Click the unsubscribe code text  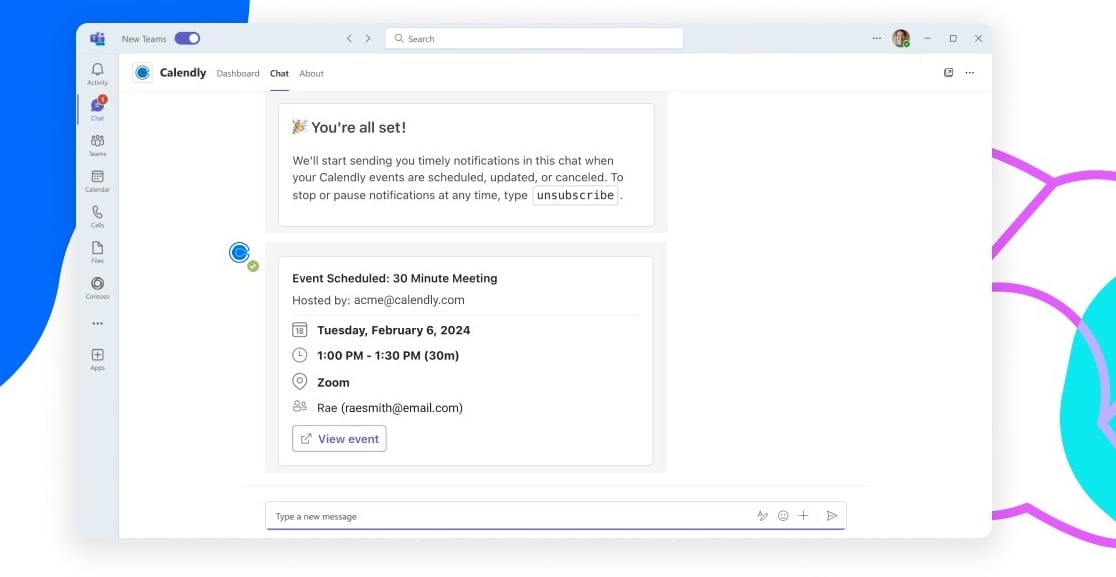[x=575, y=195]
